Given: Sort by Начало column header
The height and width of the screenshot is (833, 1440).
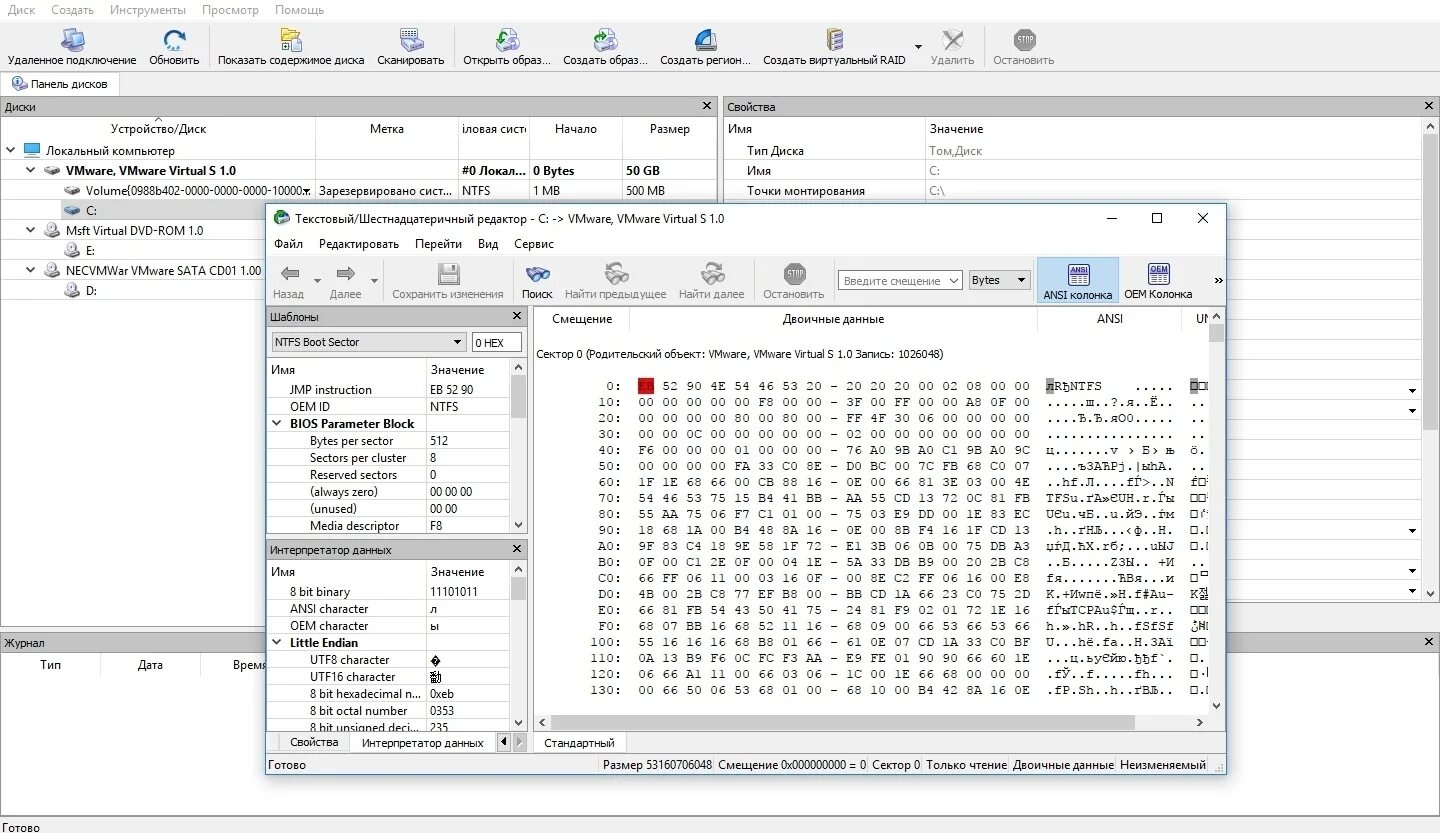Looking at the screenshot, I should pos(575,128).
